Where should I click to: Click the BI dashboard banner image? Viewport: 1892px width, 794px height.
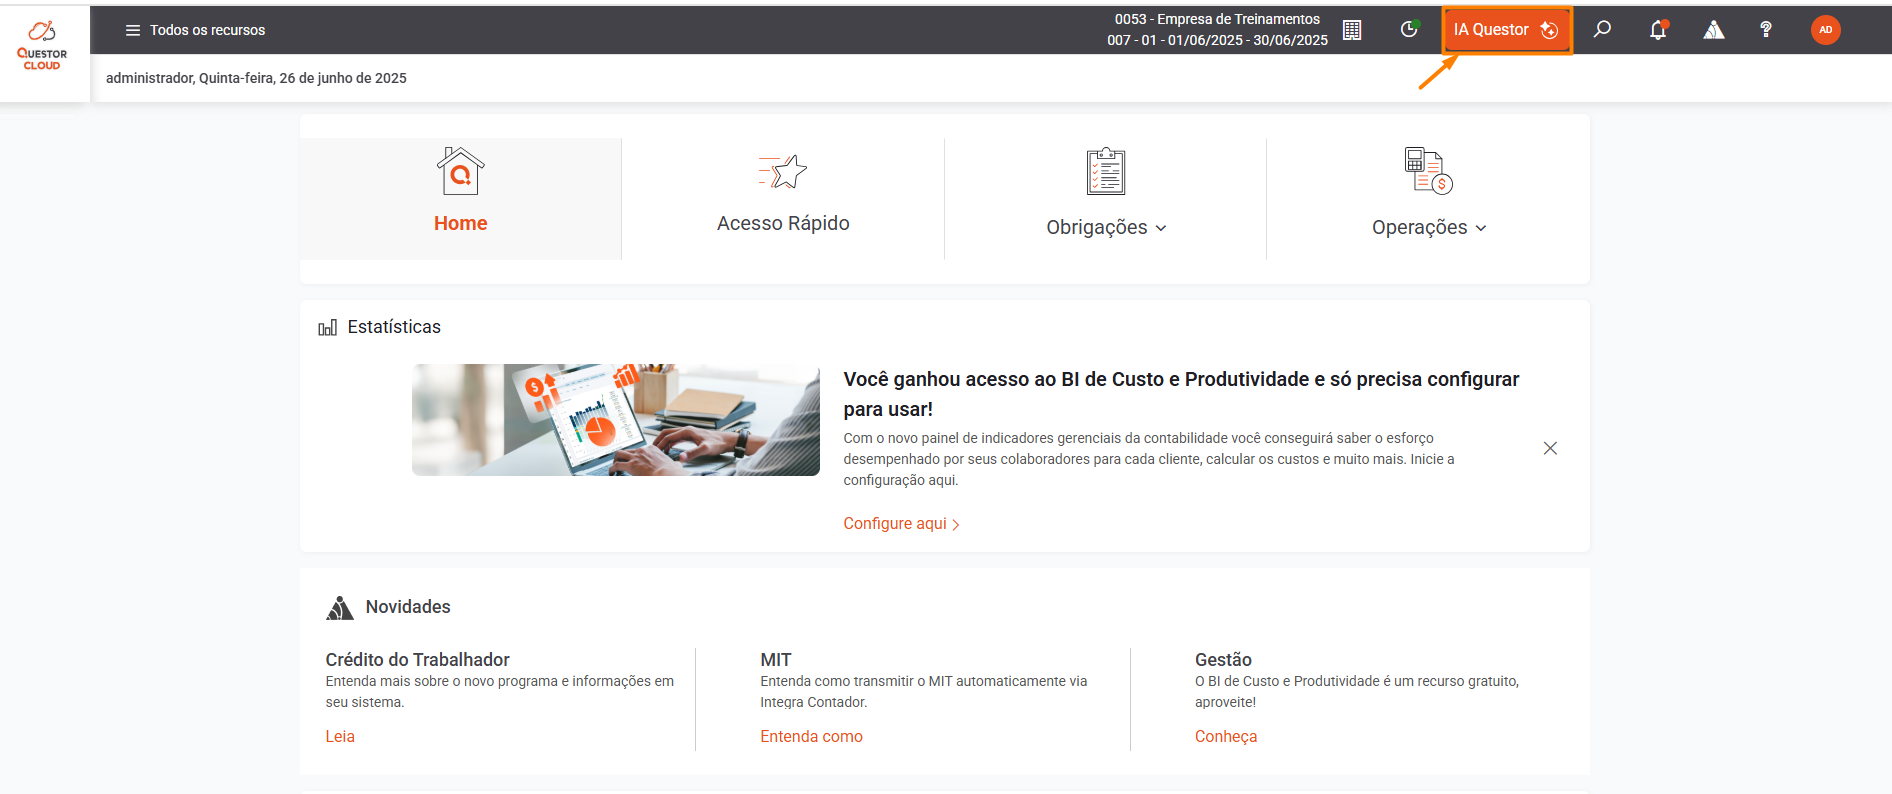(x=615, y=420)
